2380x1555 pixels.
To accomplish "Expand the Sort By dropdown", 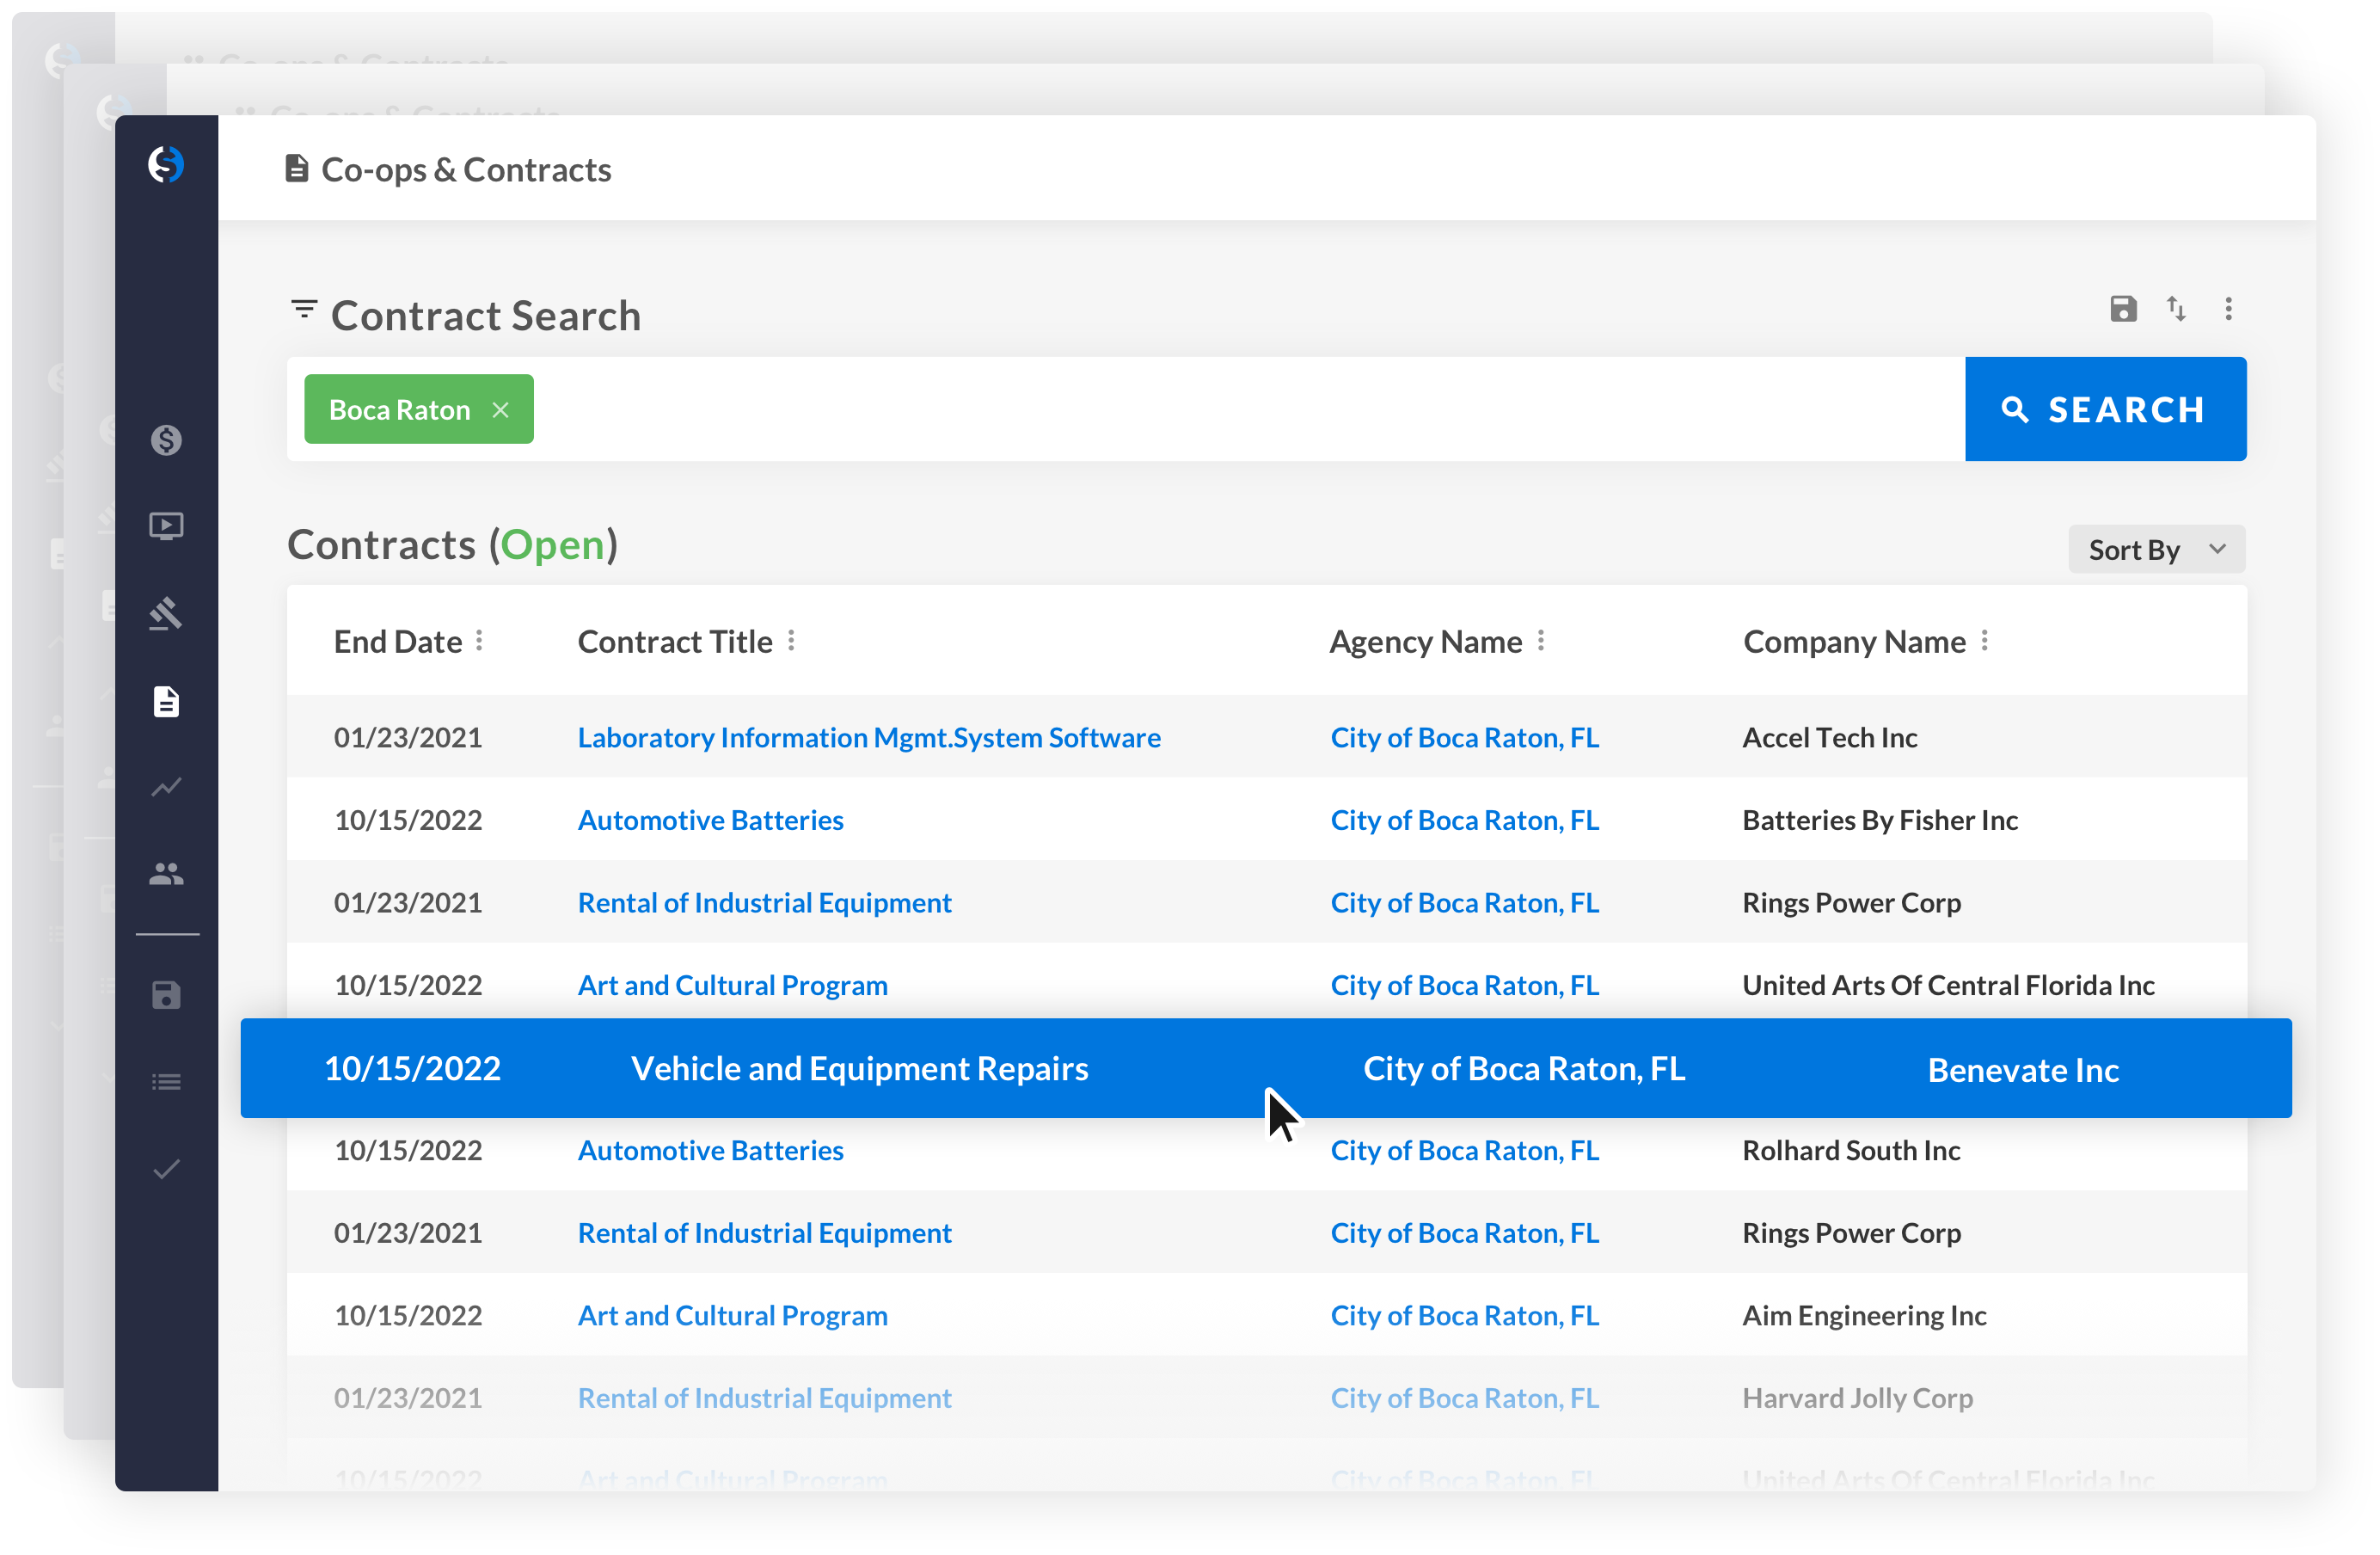I will click(x=2156, y=549).
